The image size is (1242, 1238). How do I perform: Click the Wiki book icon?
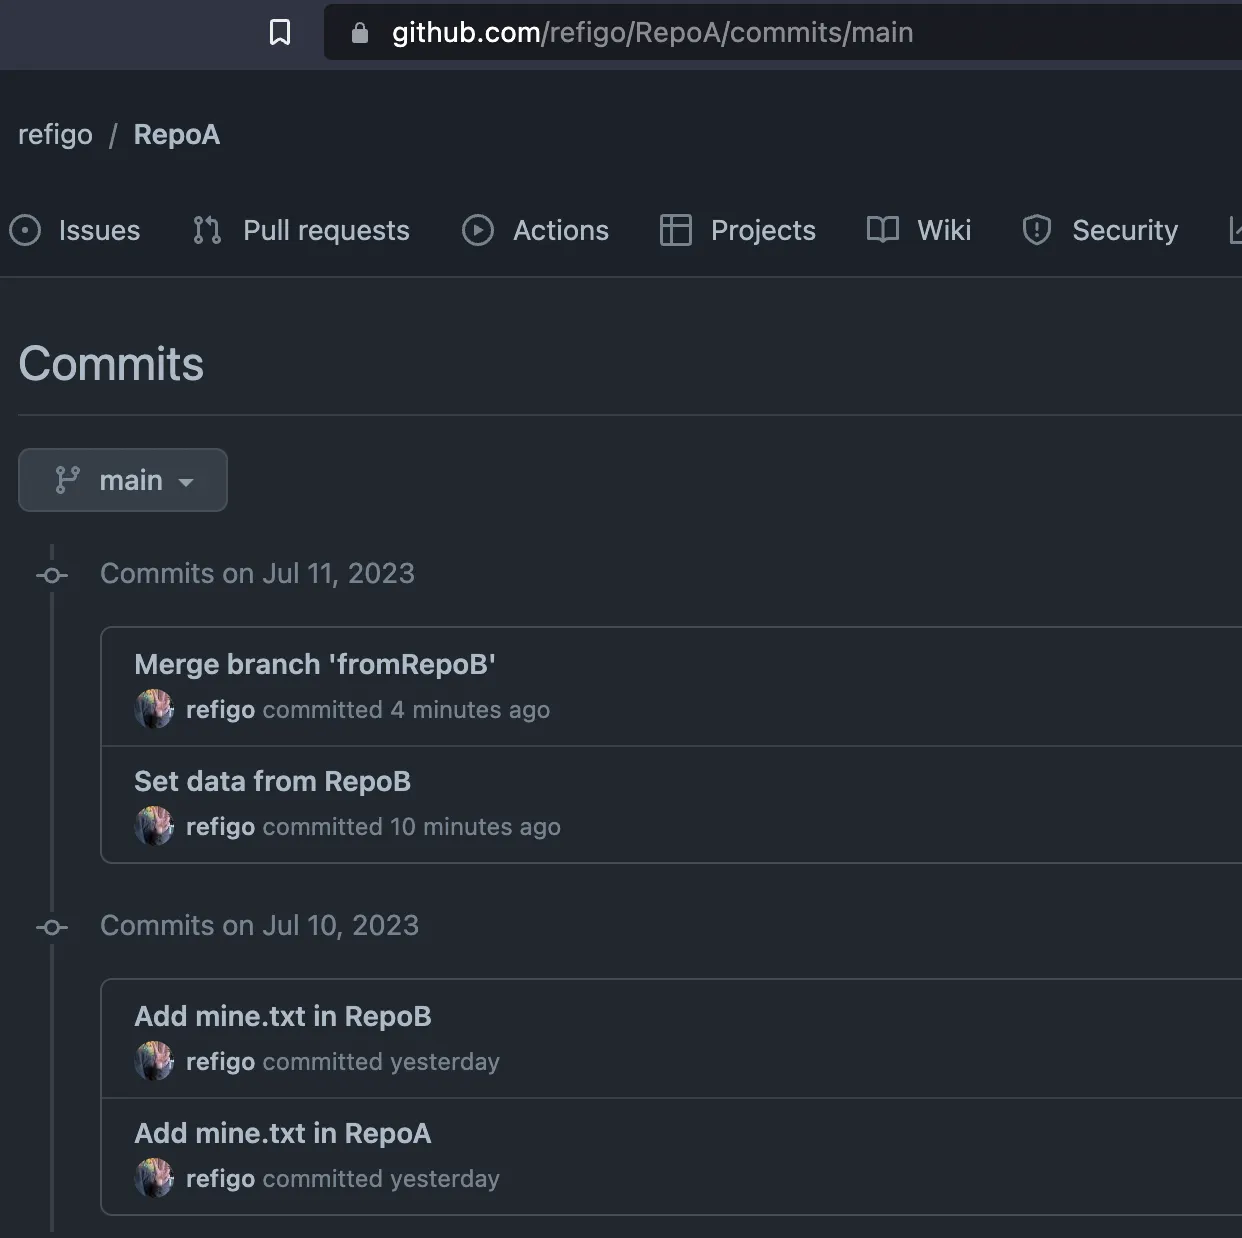pyautogui.click(x=883, y=230)
